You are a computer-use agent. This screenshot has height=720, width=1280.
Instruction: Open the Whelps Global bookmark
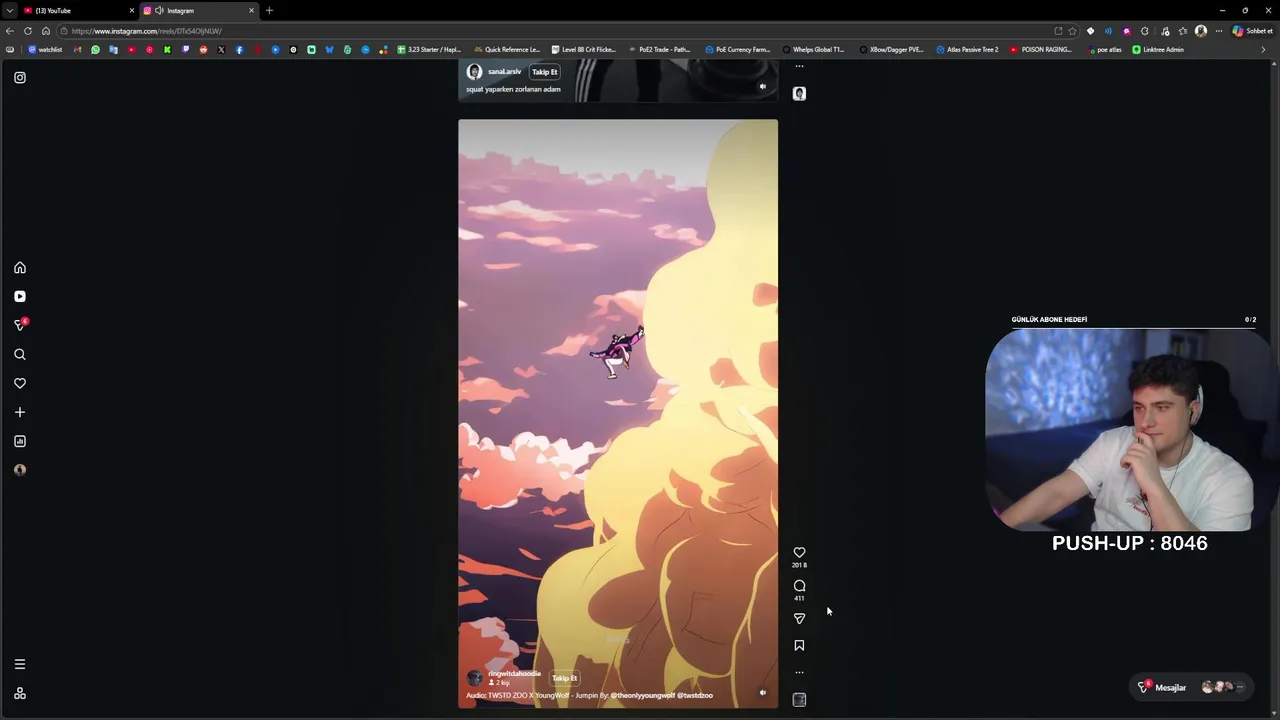(813, 49)
